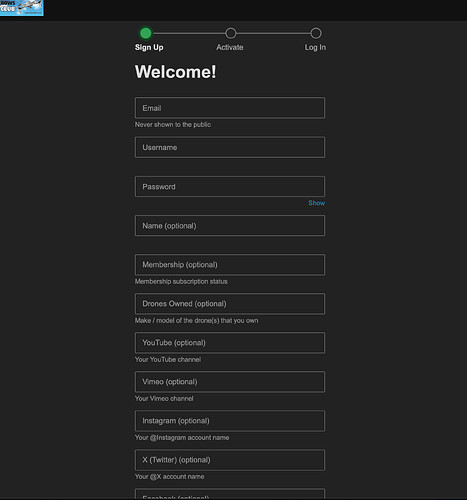Focus the Username input field
The width and height of the screenshot is (467, 500).
click(230, 147)
